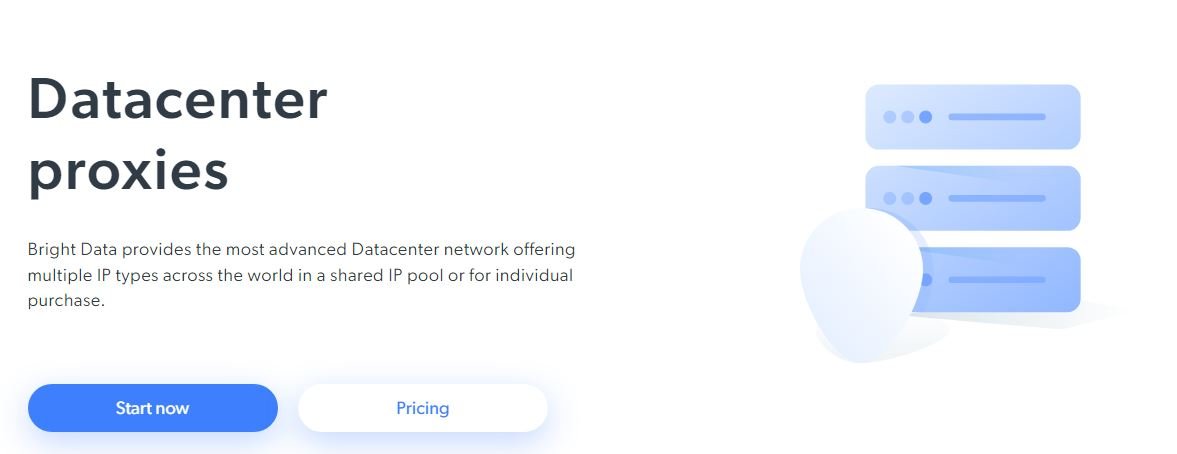Click the Start now button

(152, 408)
